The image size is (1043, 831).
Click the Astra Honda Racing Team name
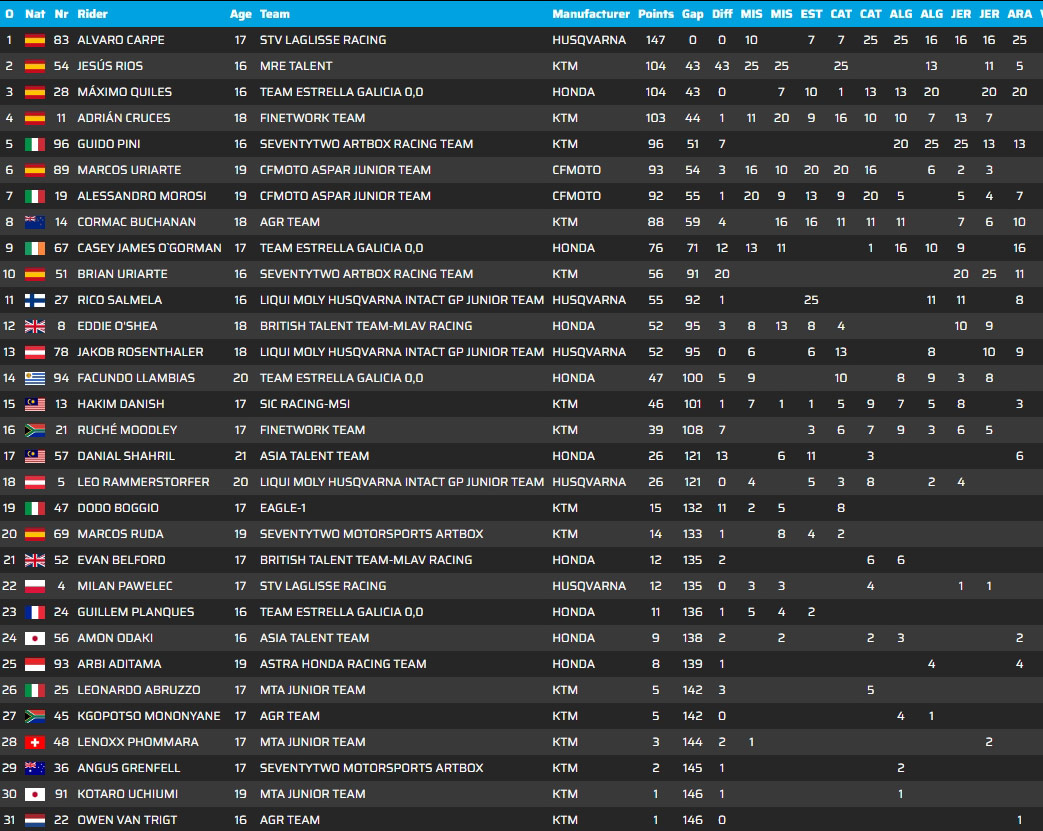[x=343, y=664]
